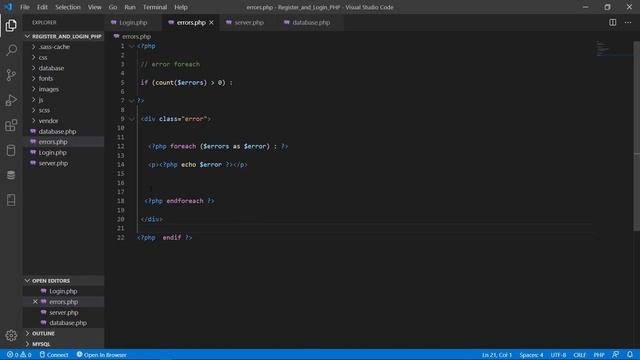Expand the Outline section
640x360 pixels.
(63, 333)
